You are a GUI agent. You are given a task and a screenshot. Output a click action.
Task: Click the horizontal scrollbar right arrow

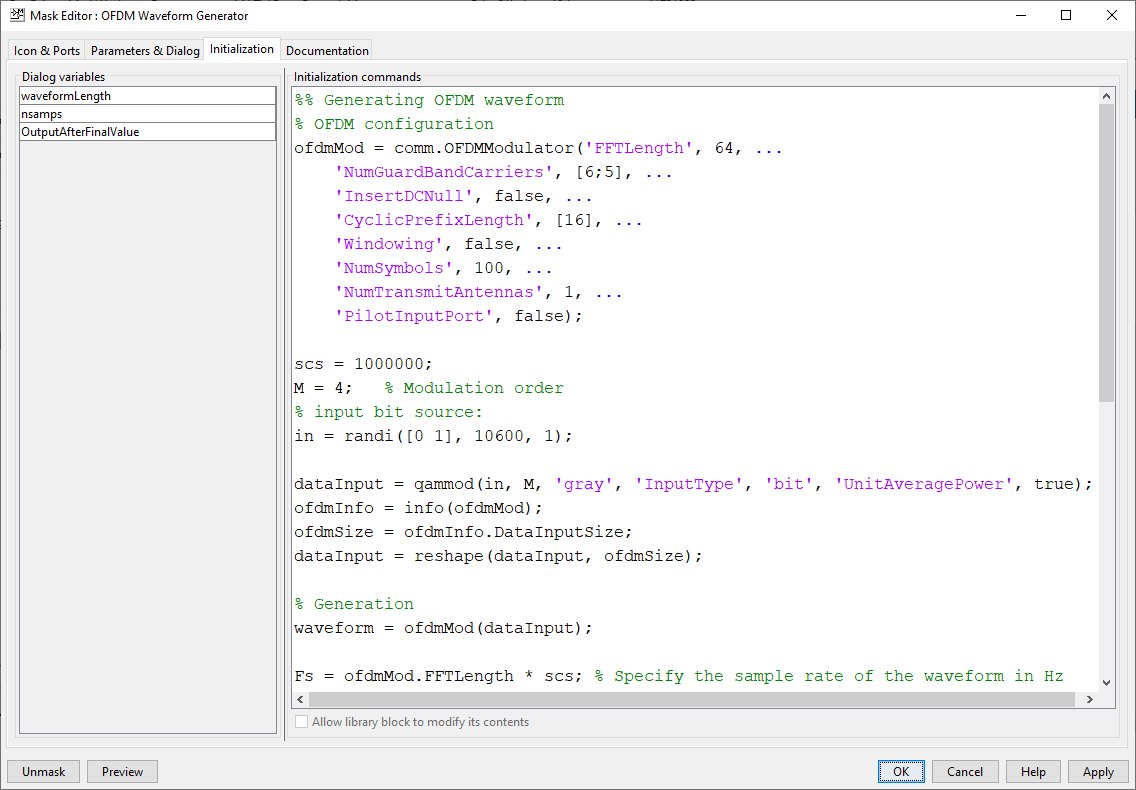(x=1090, y=699)
